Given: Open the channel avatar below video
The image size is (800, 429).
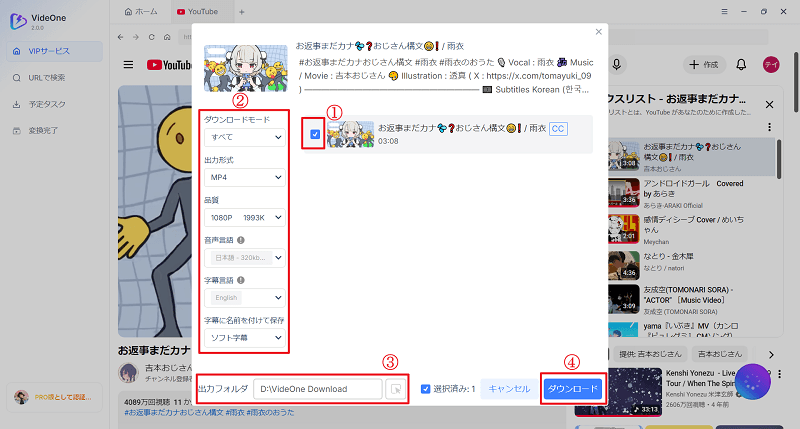Looking at the screenshot, I should [128, 373].
